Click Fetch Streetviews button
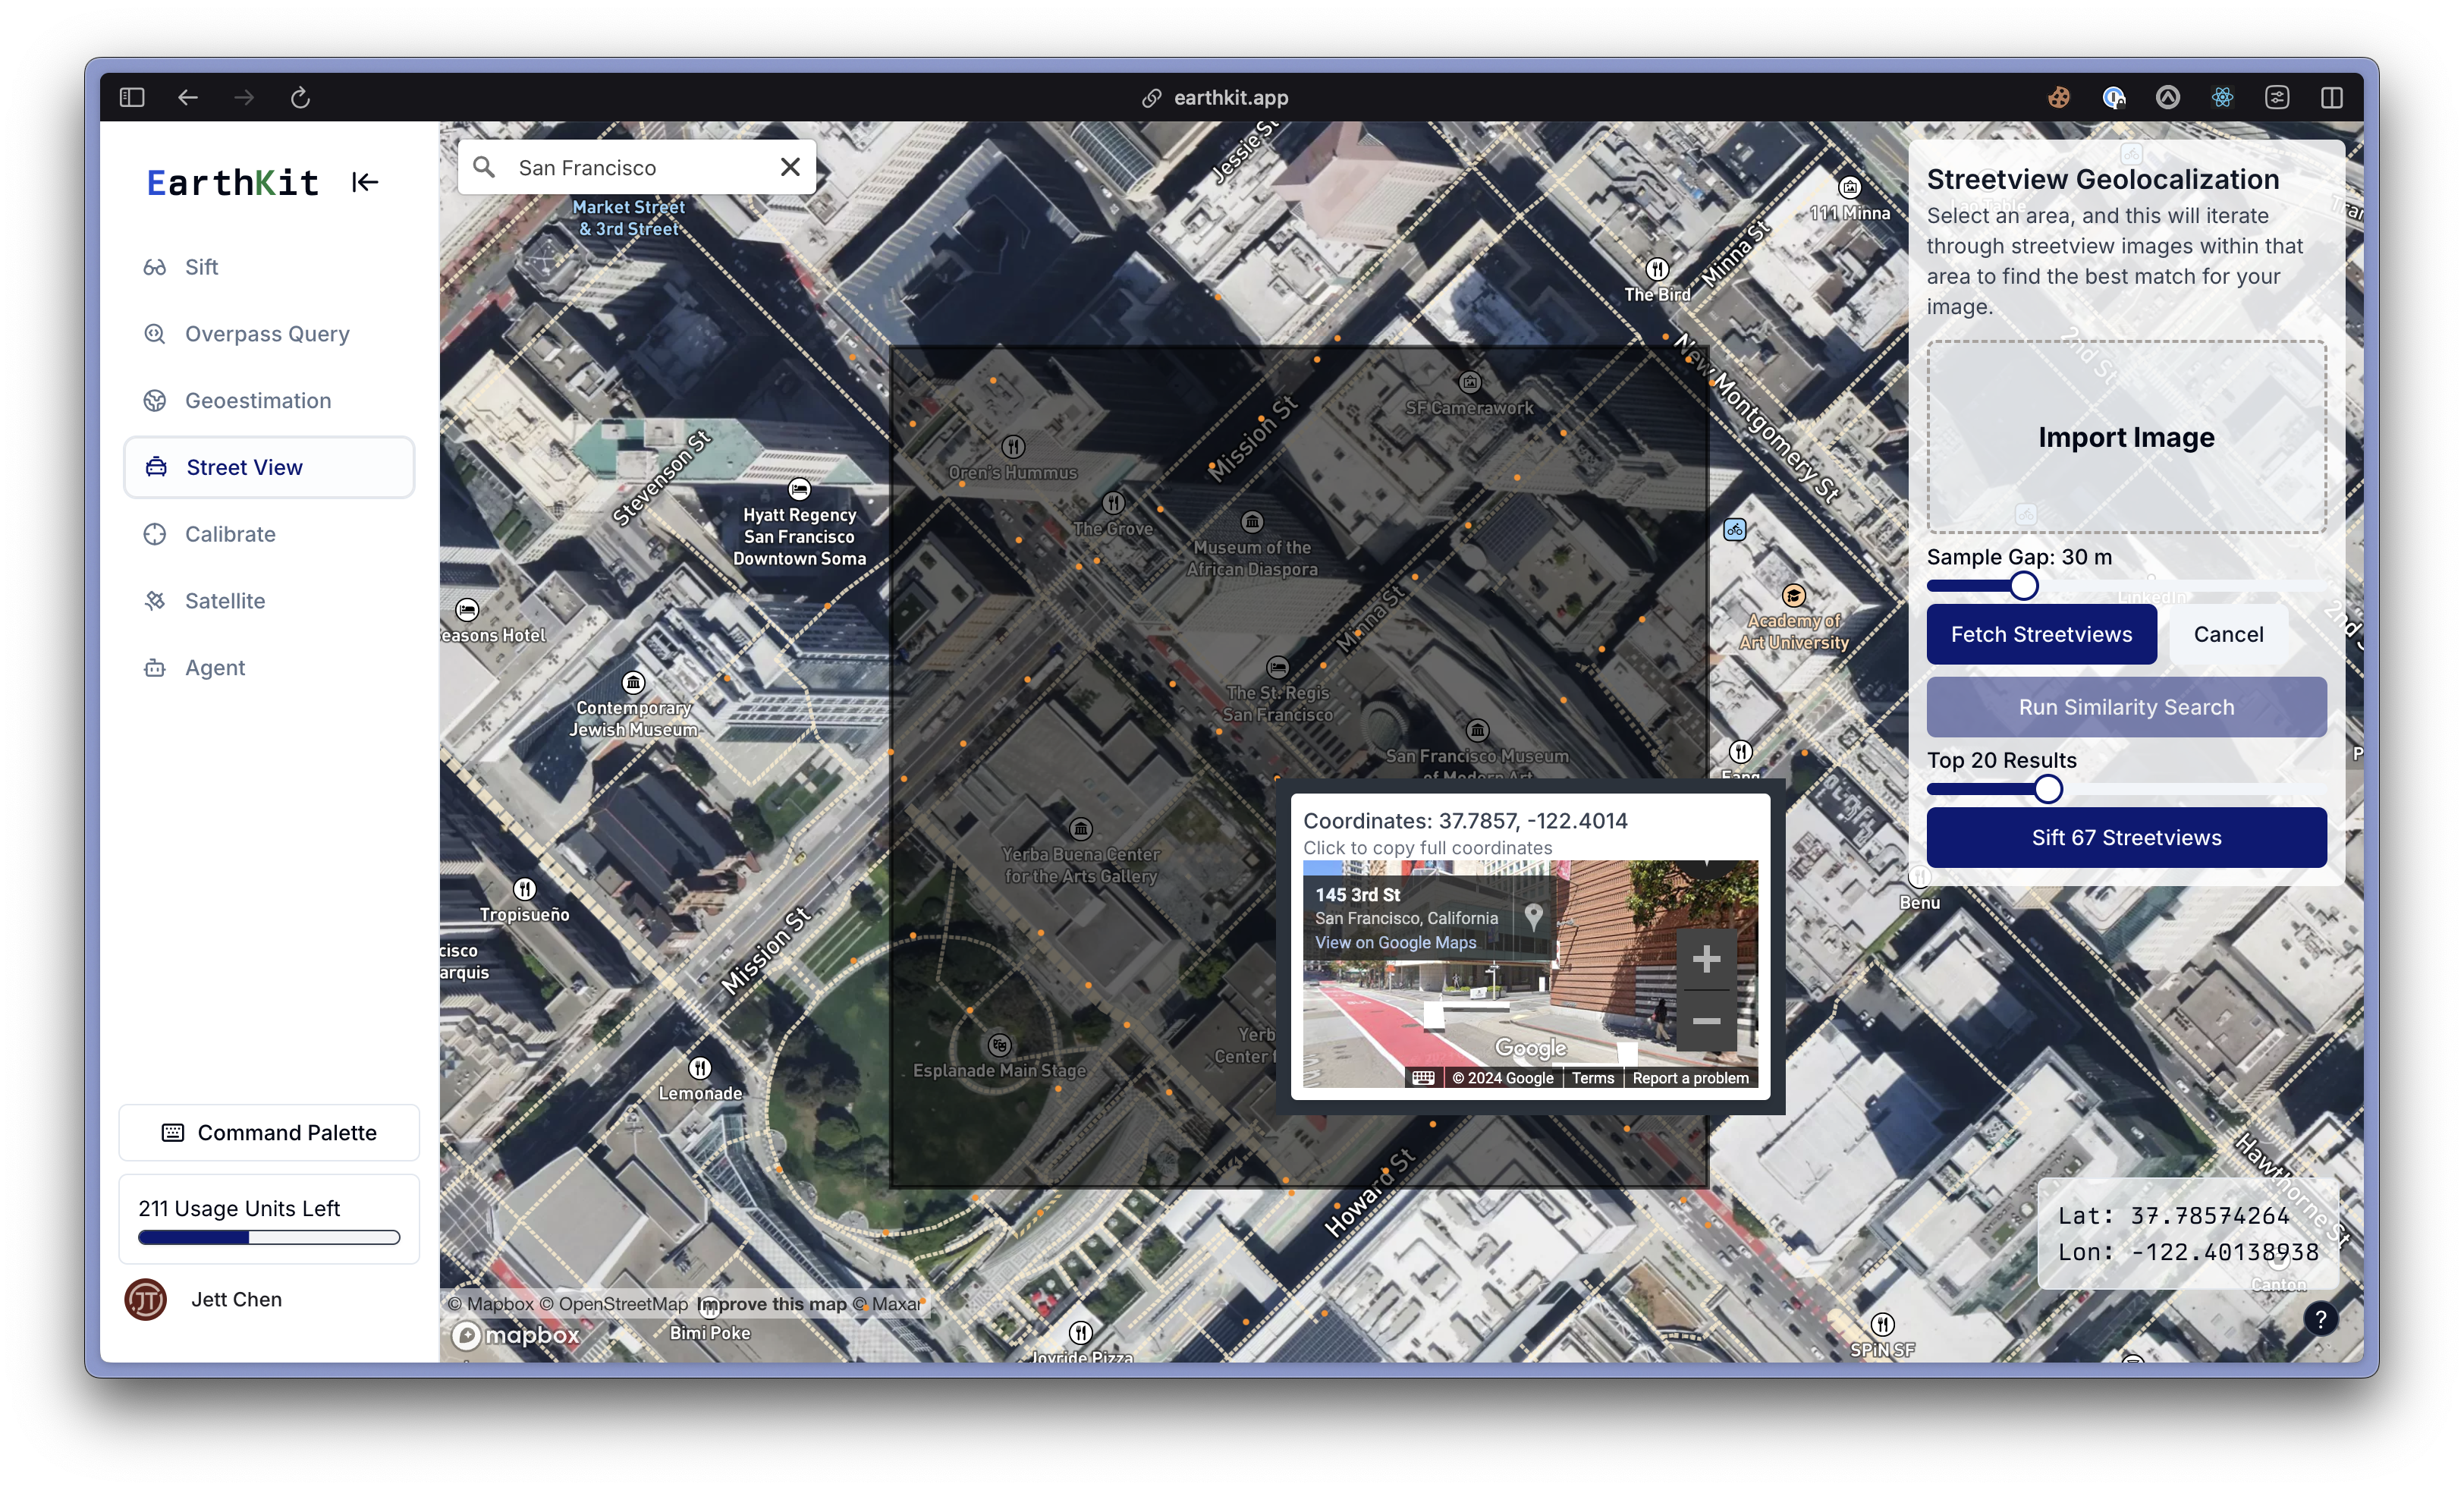Image resolution: width=2464 pixels, height=1490 pixels. 2040,633
